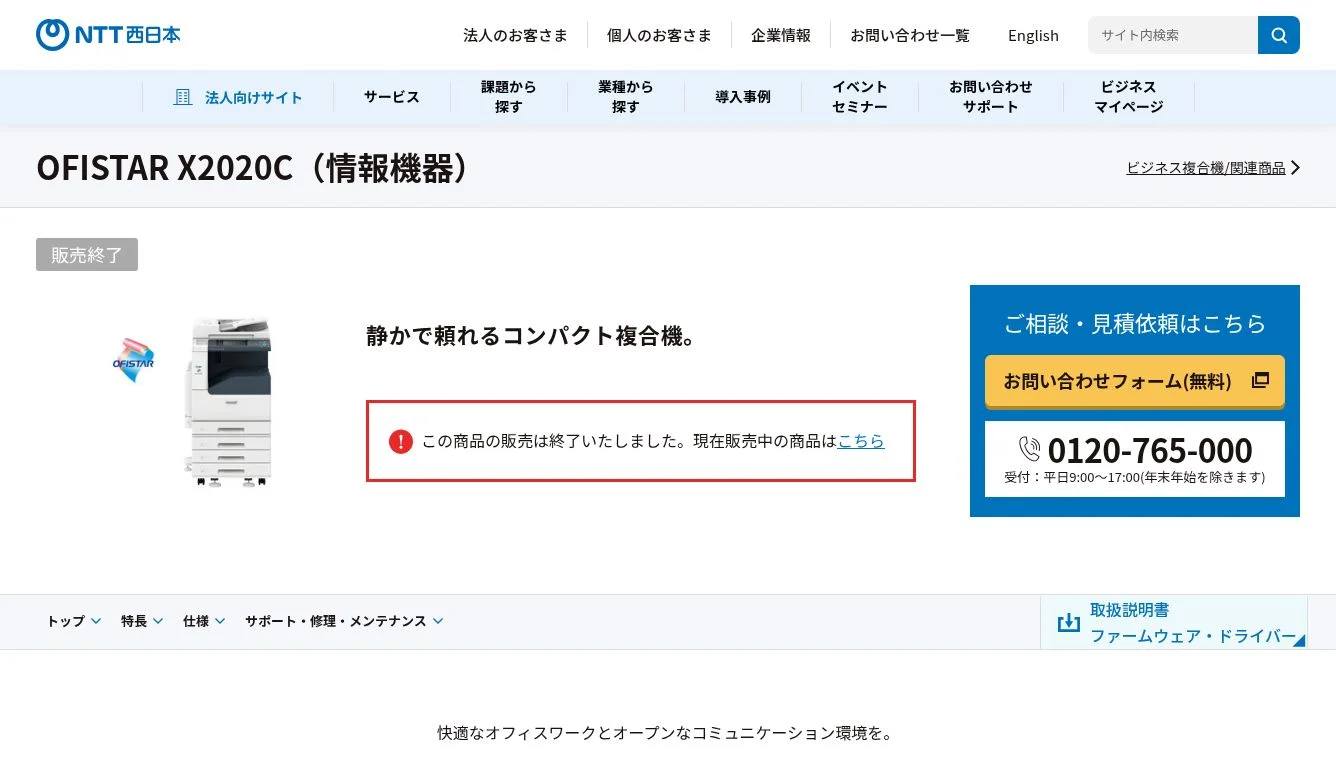Click the red exclamation warning icon
The width and height of the screenshot is (1336, 768).
coord(401,441)
